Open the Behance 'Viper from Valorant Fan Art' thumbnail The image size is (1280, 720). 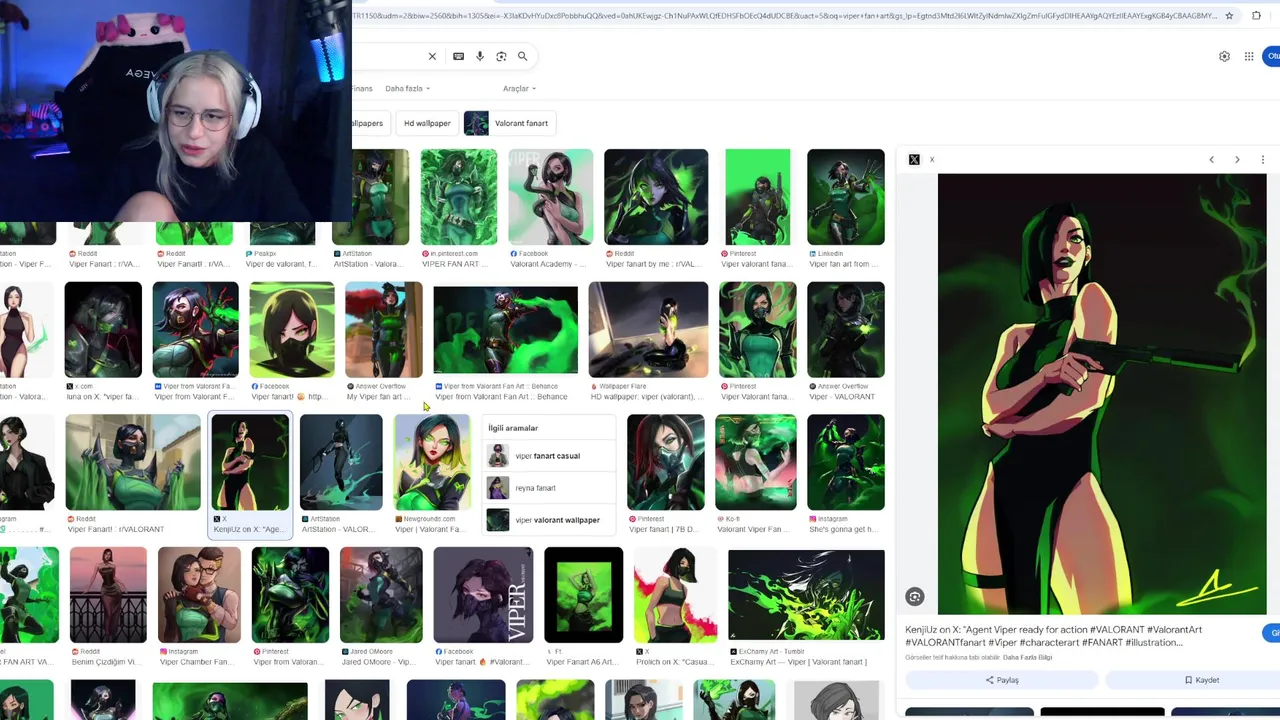point(505,330)
